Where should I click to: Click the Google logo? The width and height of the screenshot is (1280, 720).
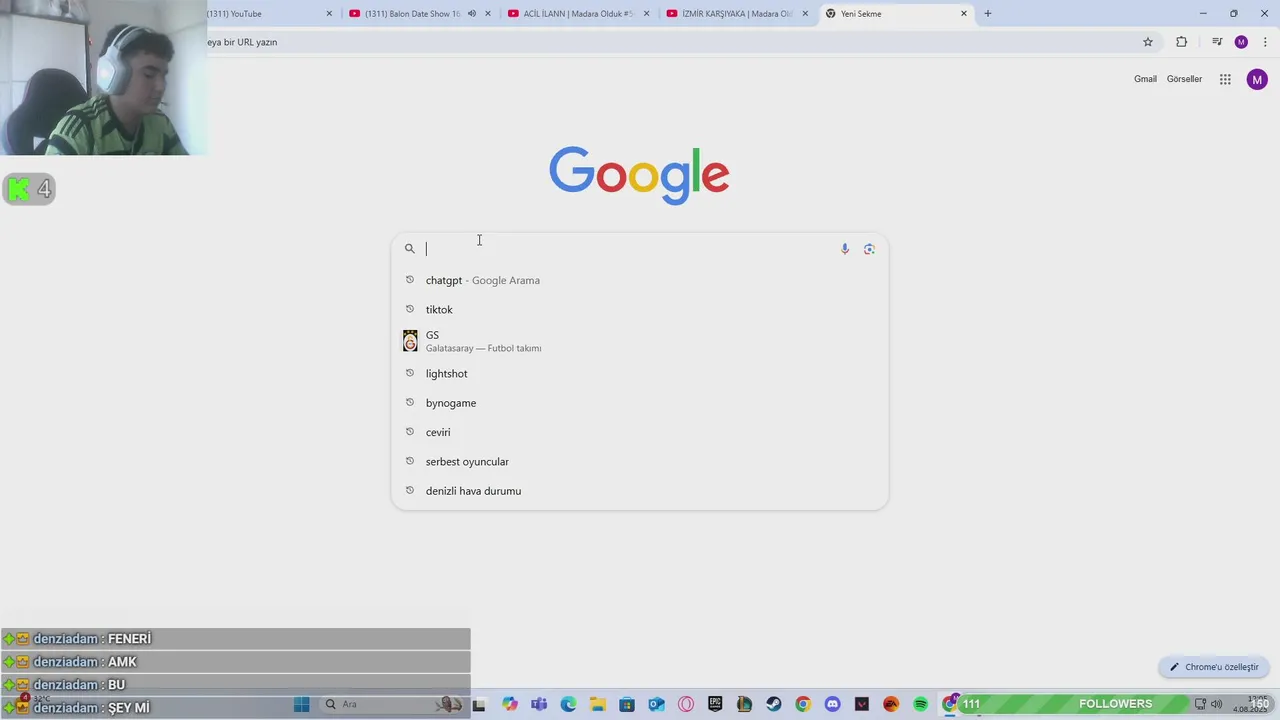pyautogui.click(x=639, y=175)
